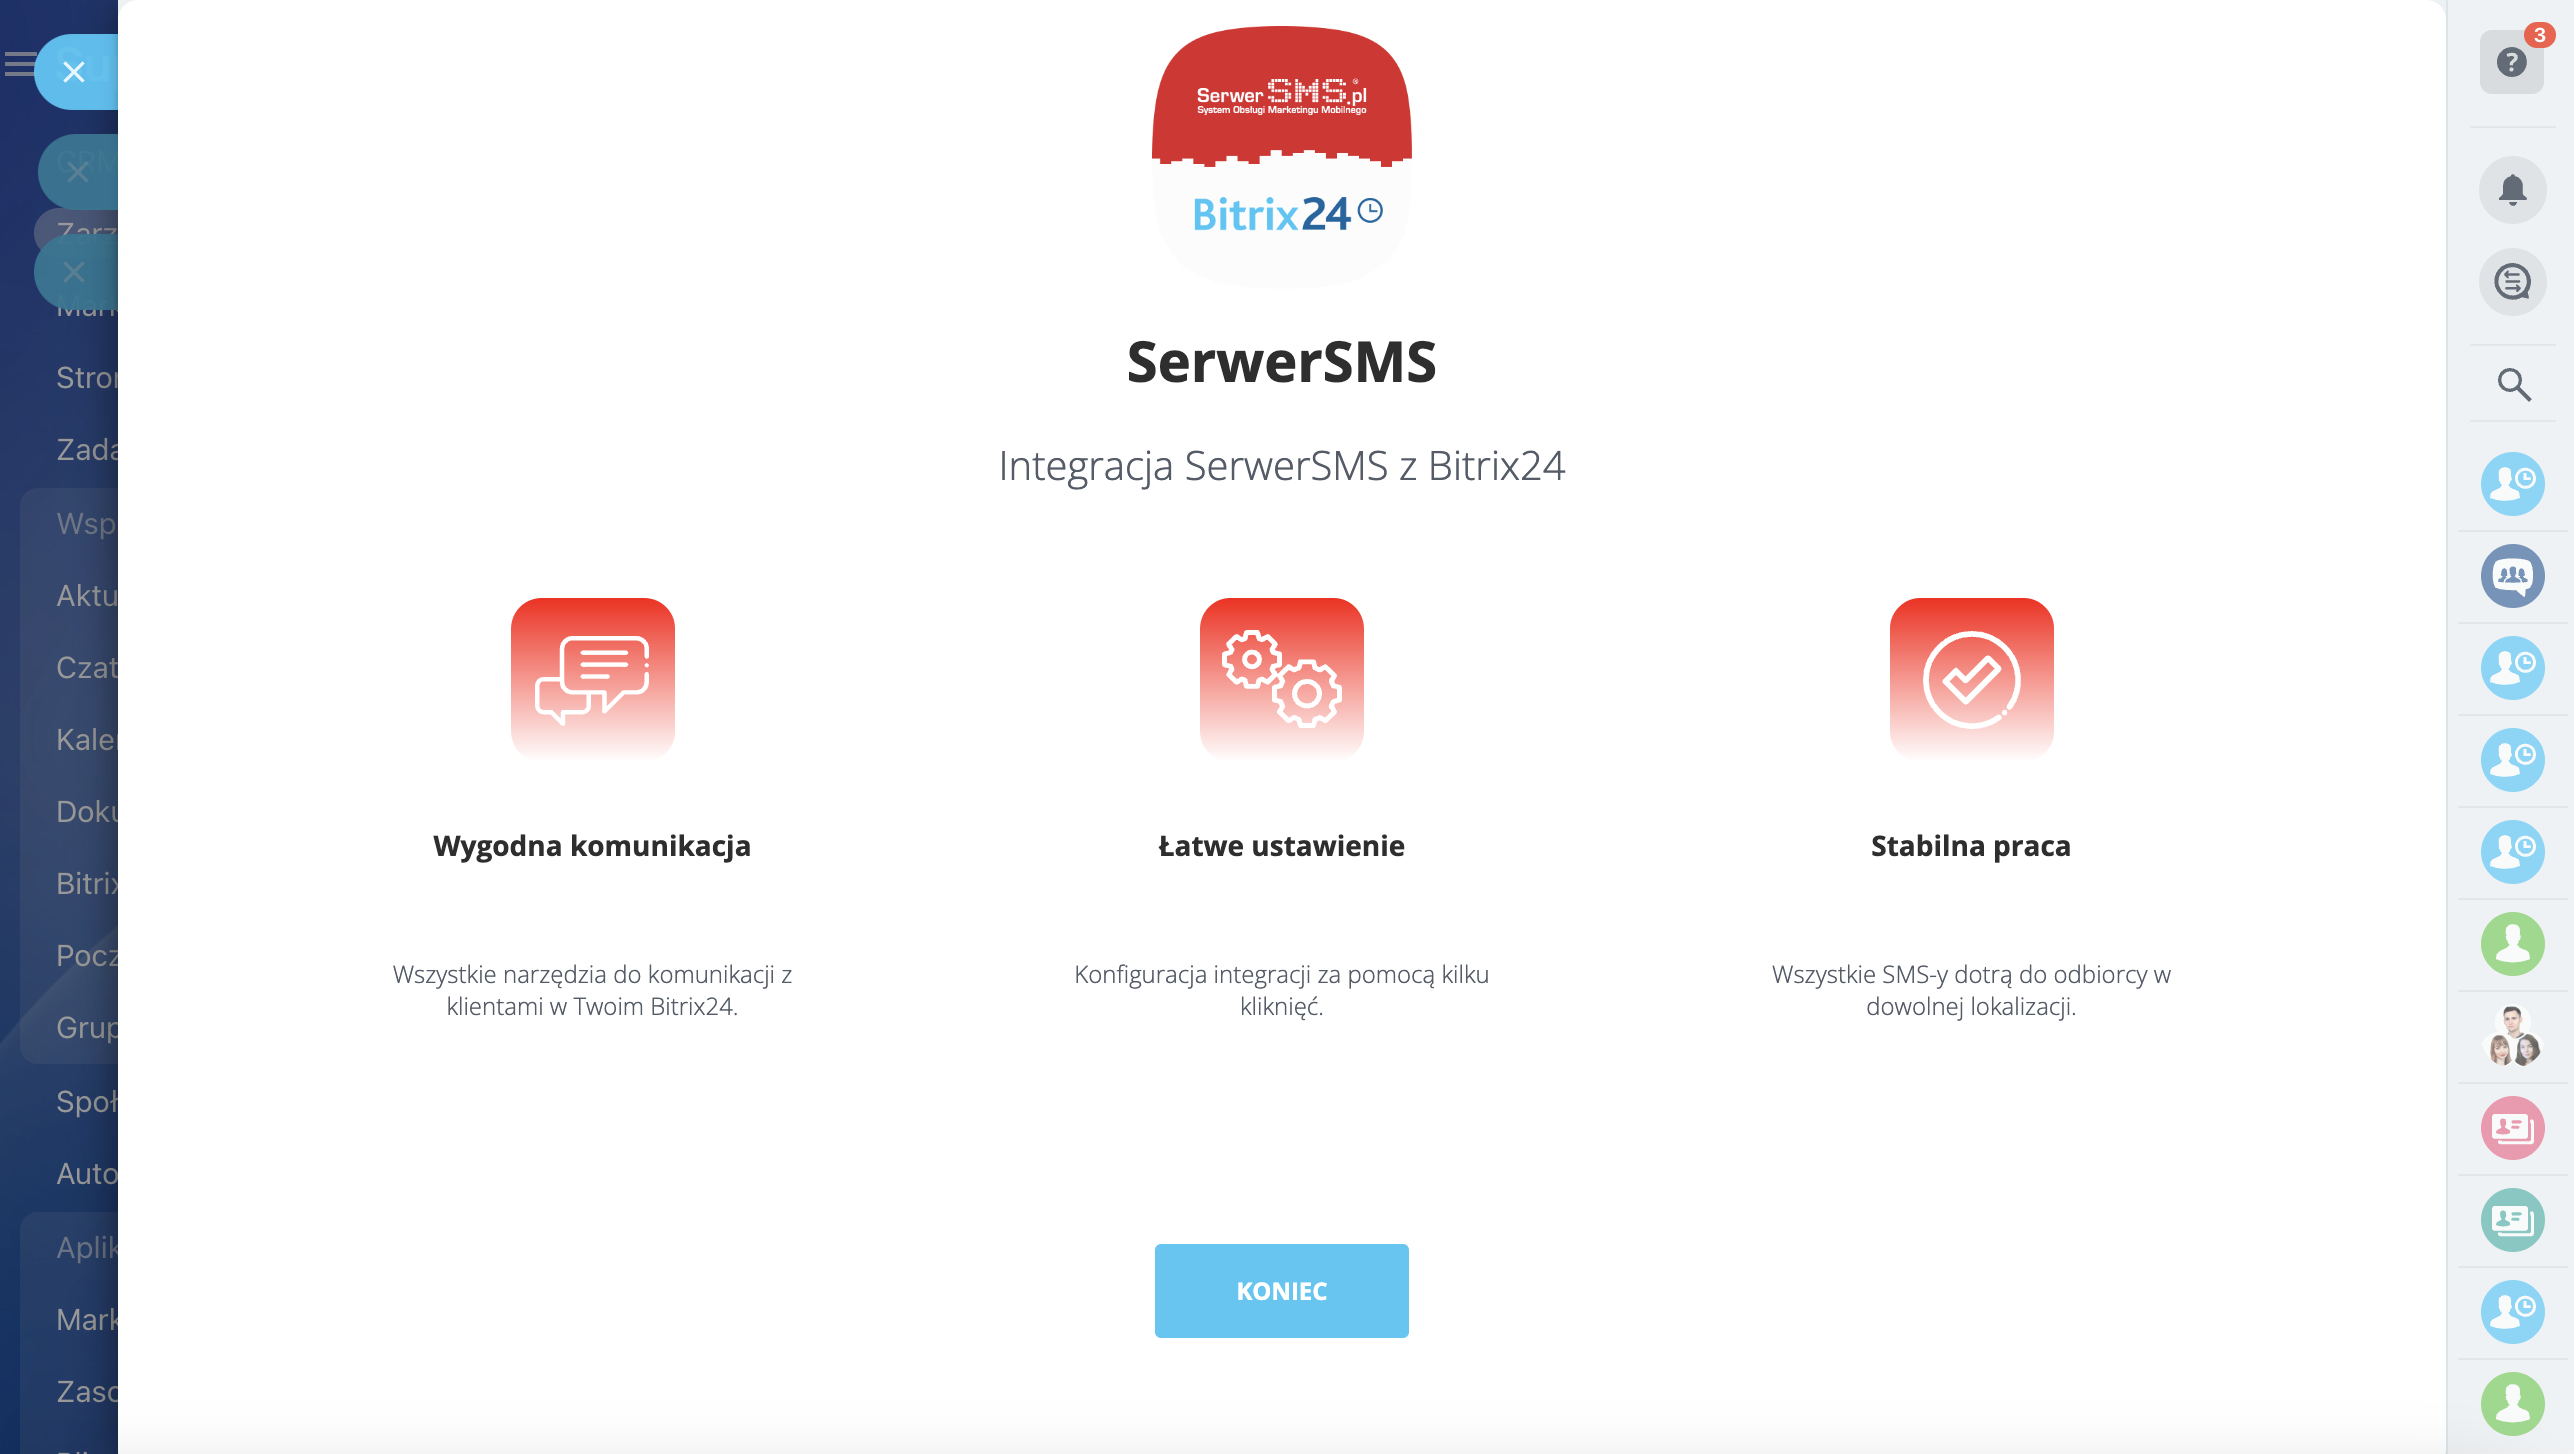This screenshot has width=2574, height=1454.
Task: Open the help question mark icon
Action: pyautogui.click(x=2511, y=63)
